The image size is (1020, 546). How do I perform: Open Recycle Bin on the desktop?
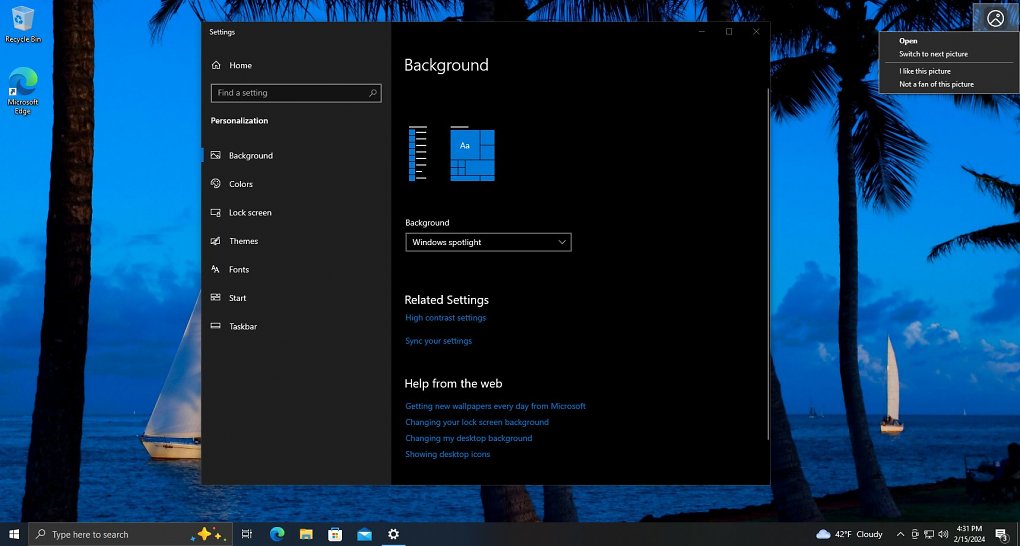tap(23, 25)
